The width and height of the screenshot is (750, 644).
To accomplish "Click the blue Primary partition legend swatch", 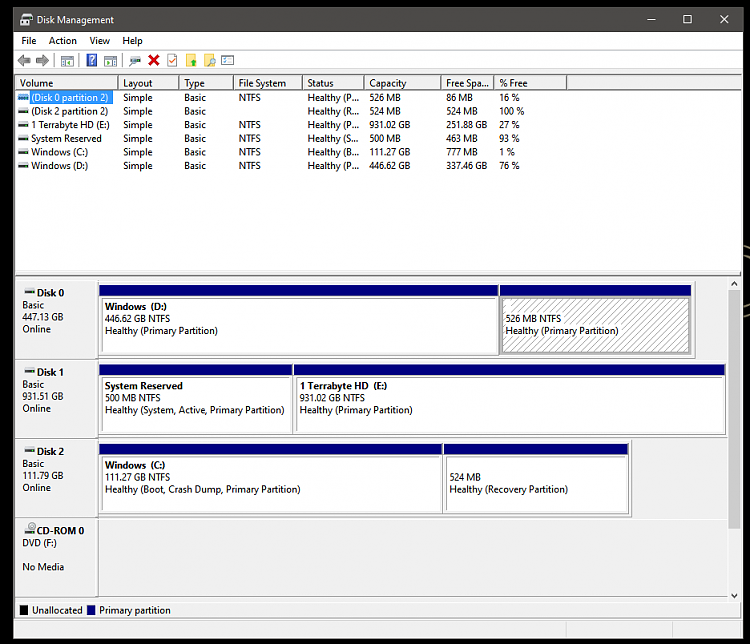I will tap(91, 610).
